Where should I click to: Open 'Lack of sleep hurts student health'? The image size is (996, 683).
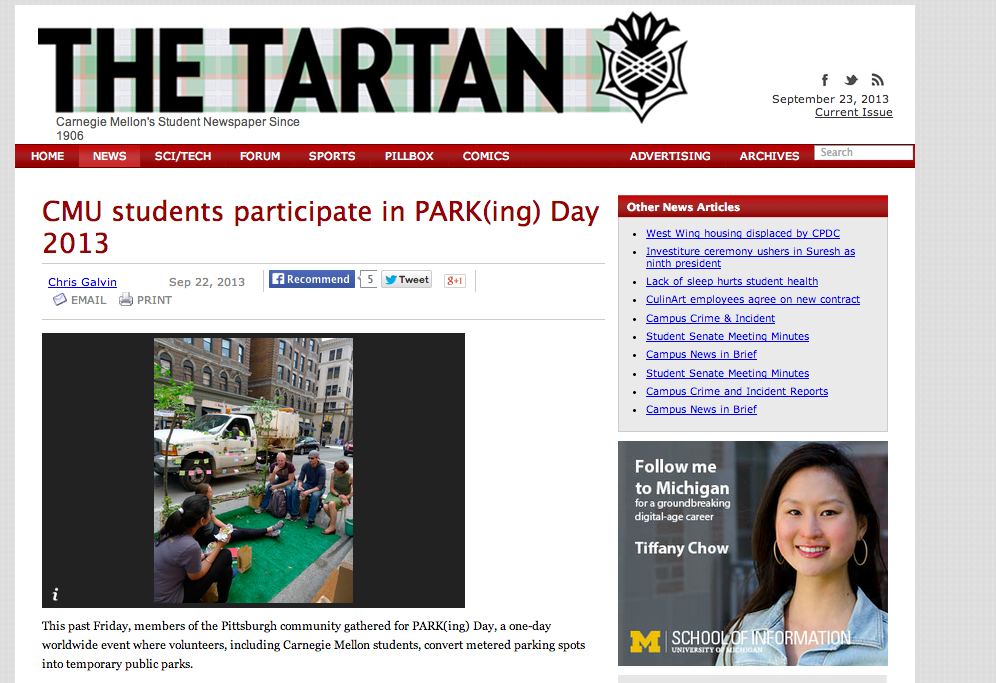(732, 281)
